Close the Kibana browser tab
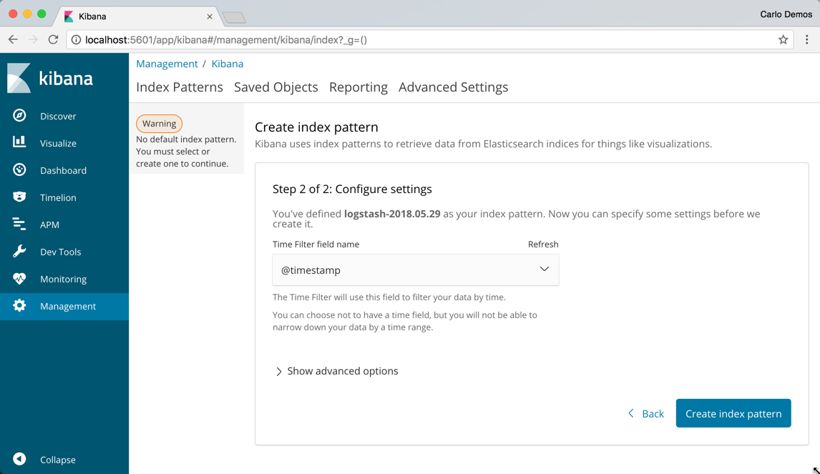Image resolution: width=820 pixels, height=474 pixels. pos(210,17)
